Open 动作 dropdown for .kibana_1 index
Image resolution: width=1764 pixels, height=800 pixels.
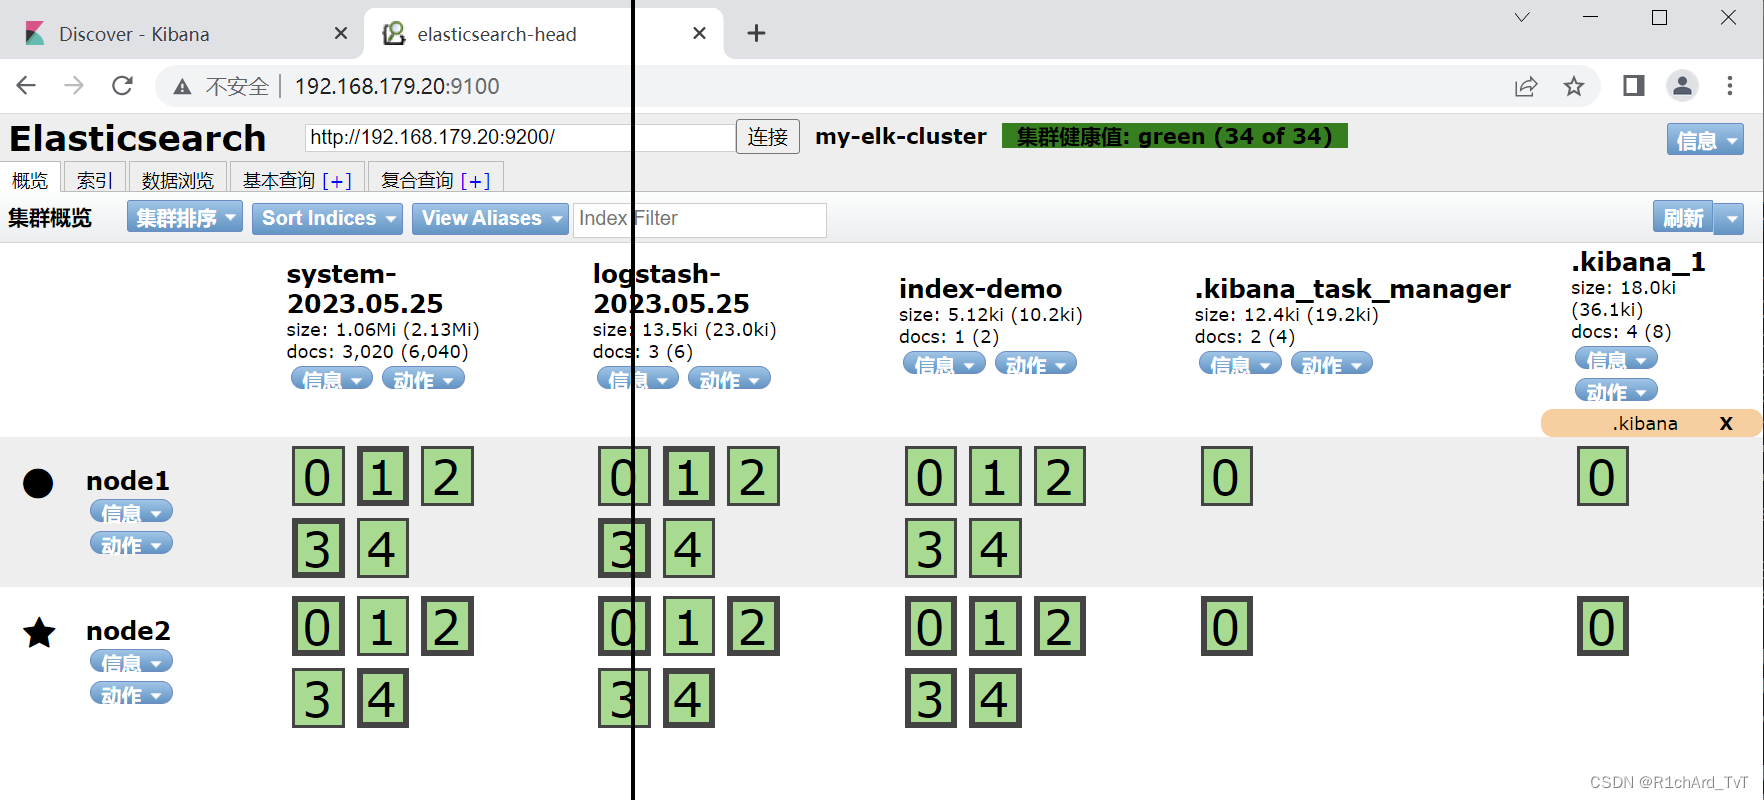coord(1616,390)
